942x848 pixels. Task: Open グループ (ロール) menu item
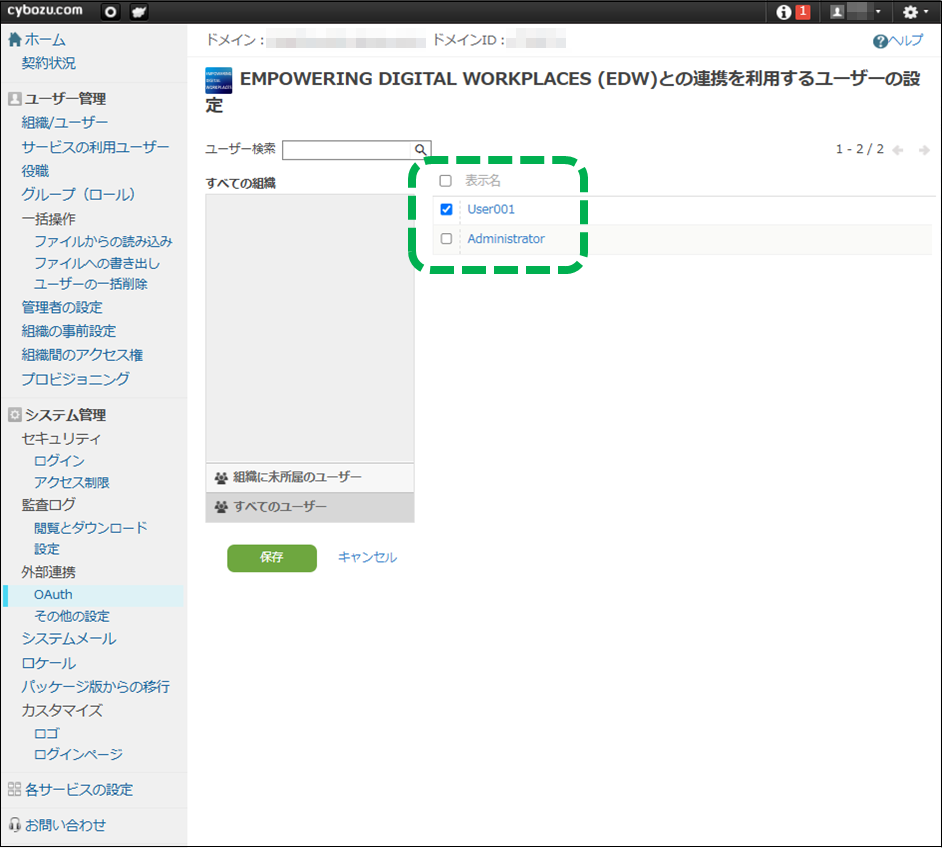coord(78,195)
